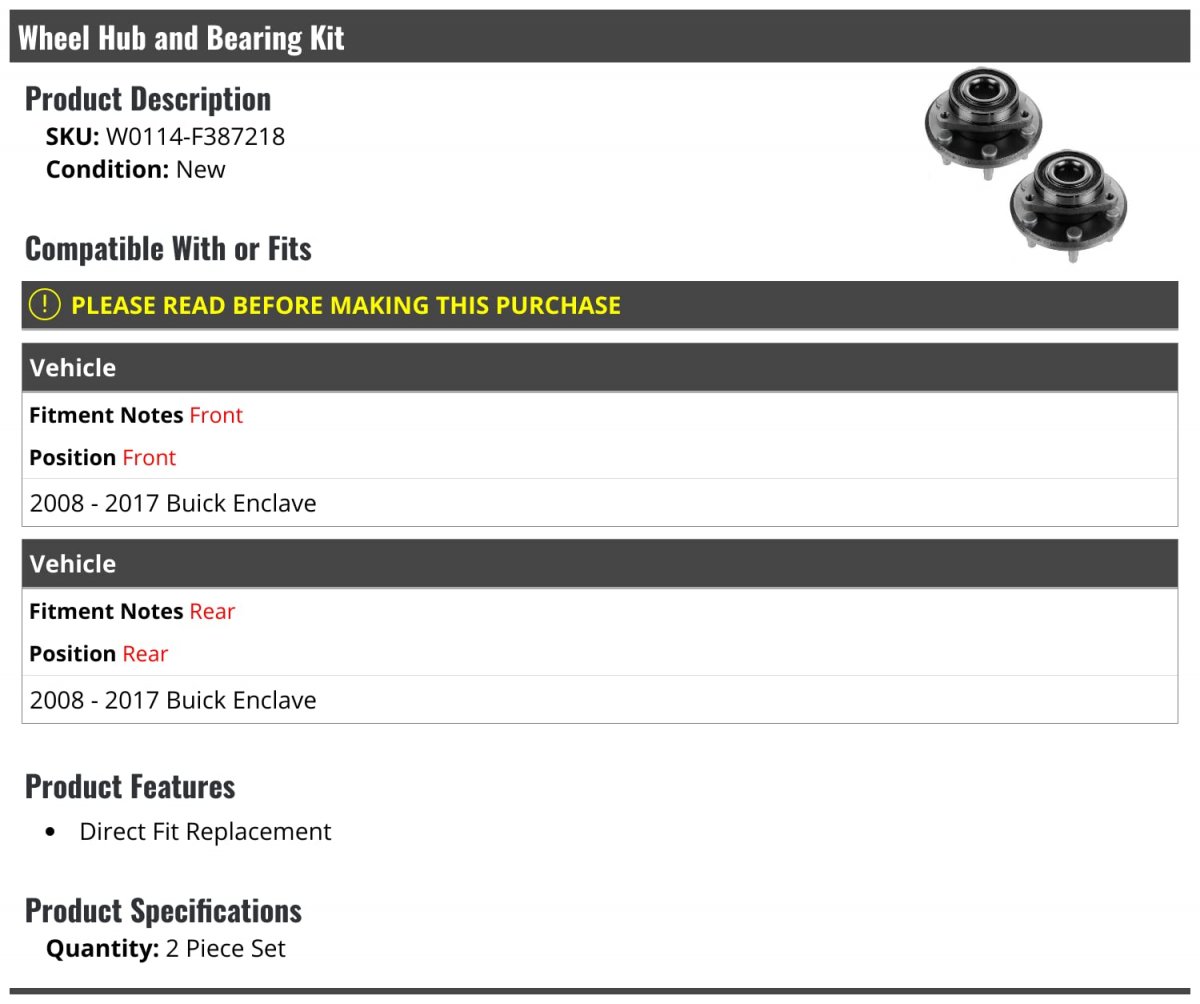
Task: Select the Buick Enclave row under Front
Action: coord(600,503)
